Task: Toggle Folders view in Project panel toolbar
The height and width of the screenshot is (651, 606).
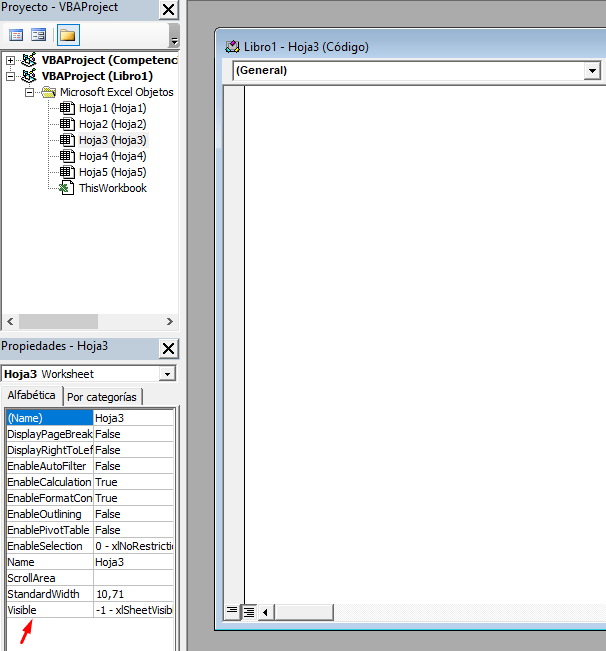Action: tap(67, 35)
